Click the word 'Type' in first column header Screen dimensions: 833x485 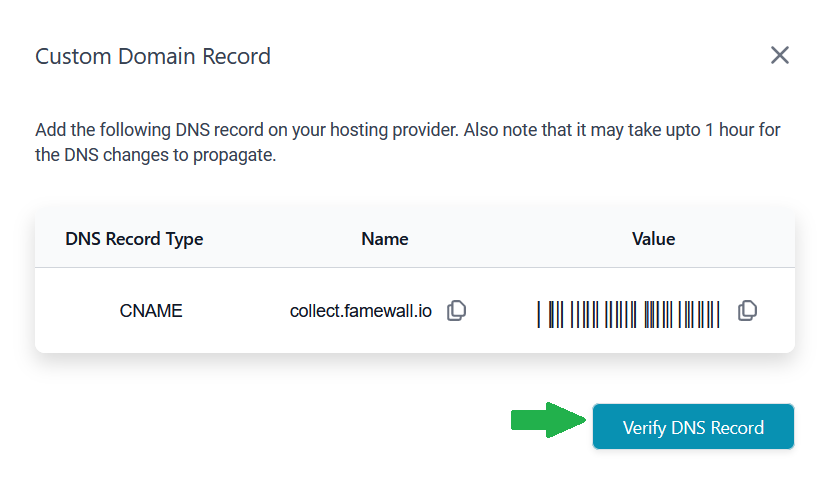184,239
